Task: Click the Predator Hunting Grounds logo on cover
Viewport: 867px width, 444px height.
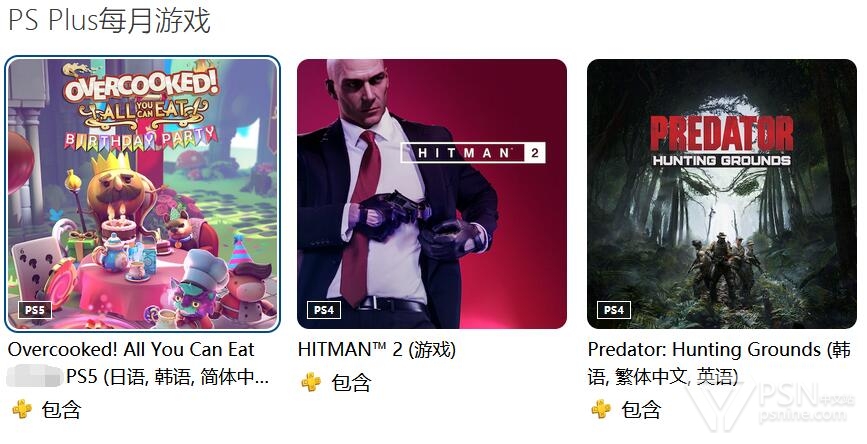Action: pos(722,140)
